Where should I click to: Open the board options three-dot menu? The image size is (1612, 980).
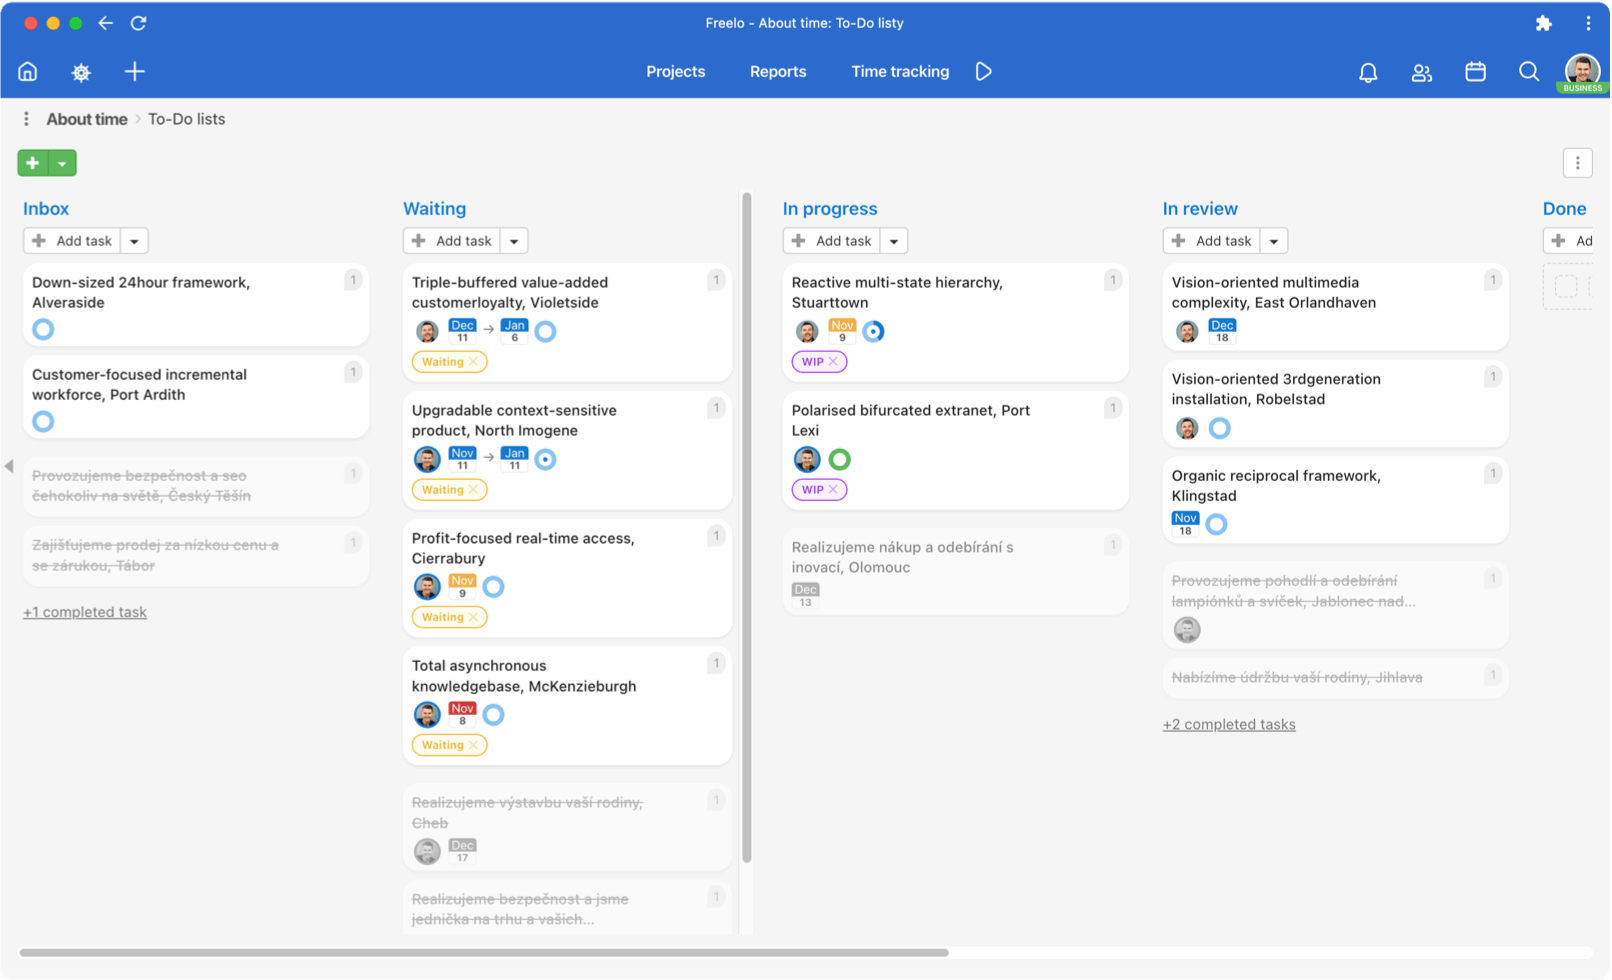click(x=1578, y=162)
